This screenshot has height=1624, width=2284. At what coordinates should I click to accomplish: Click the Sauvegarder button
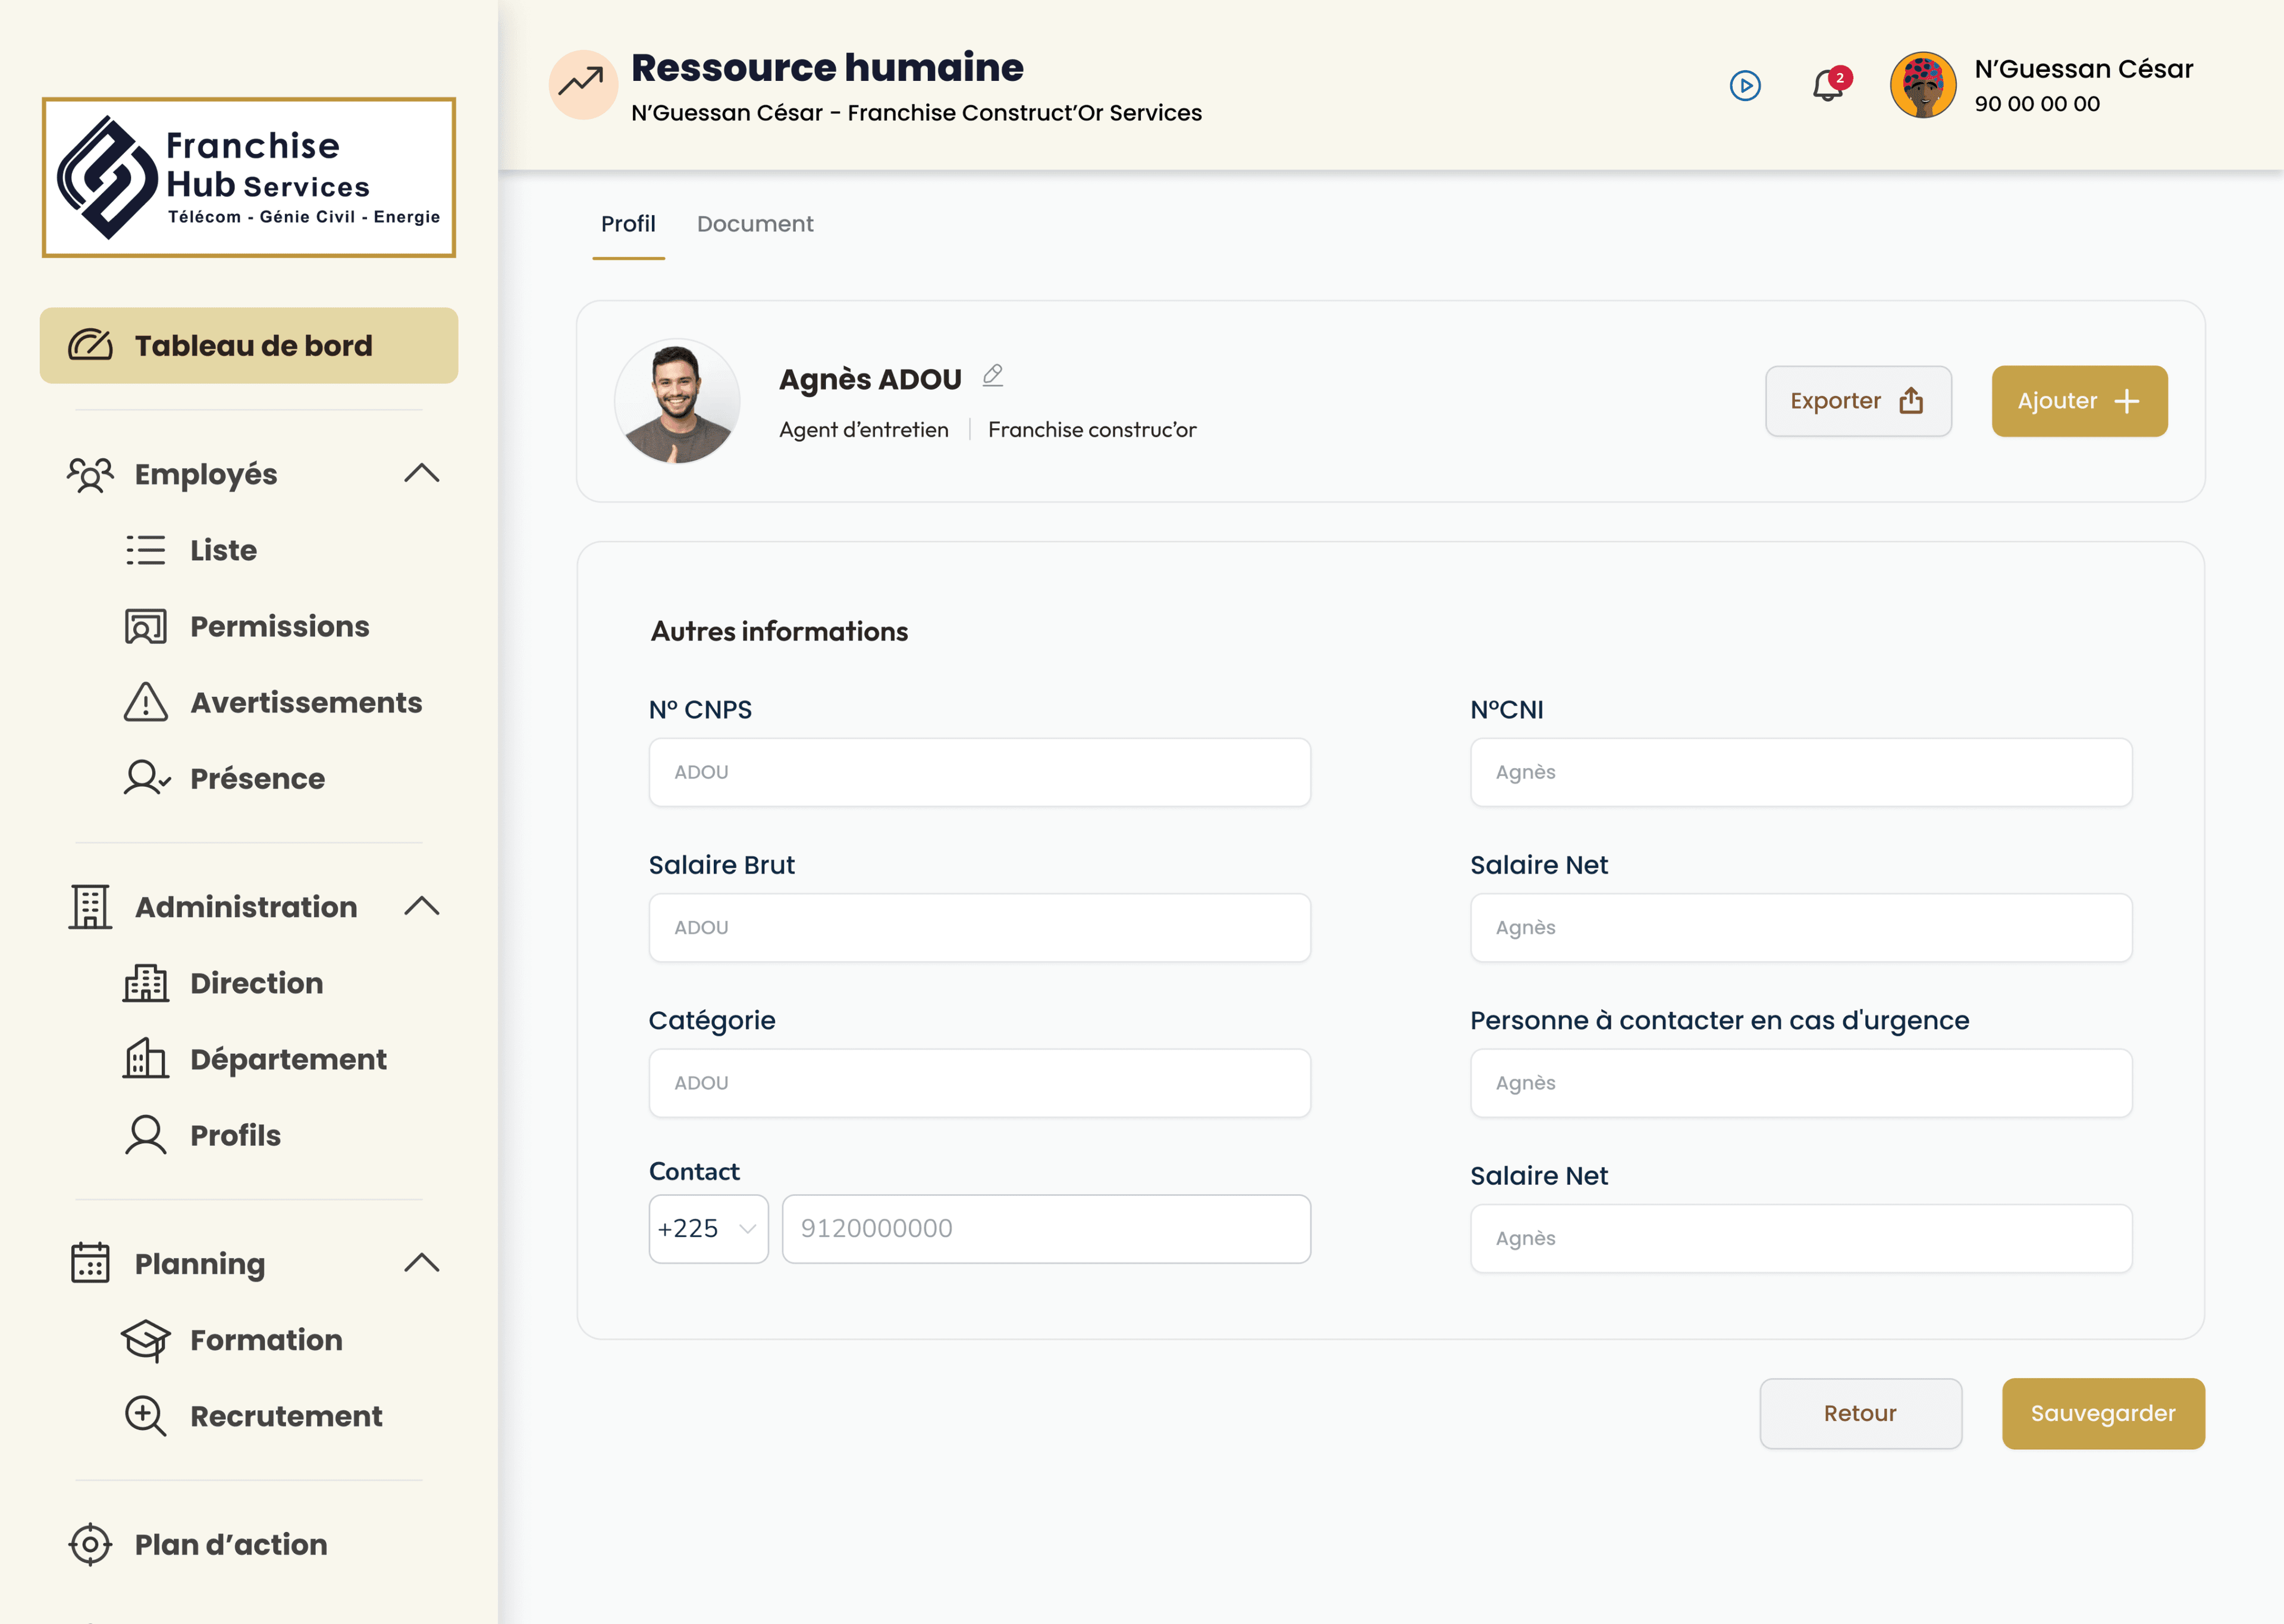(2102, 1414)
